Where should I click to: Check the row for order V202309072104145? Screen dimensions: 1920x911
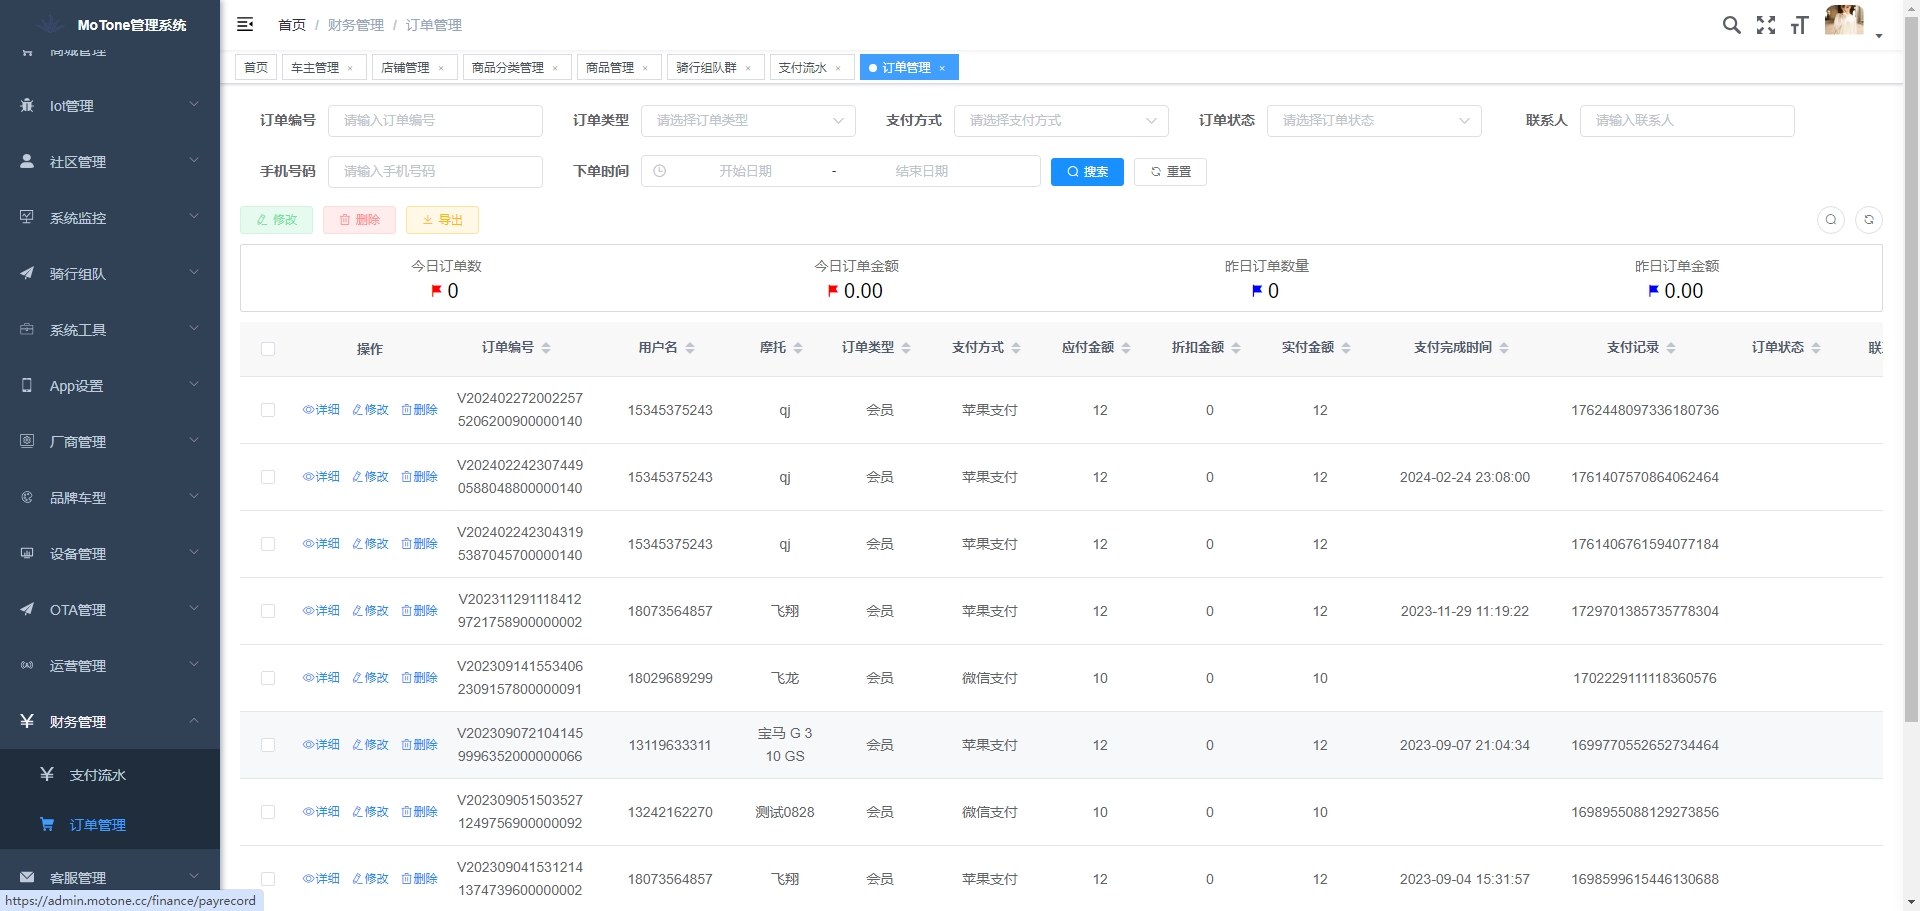(268, 745)
